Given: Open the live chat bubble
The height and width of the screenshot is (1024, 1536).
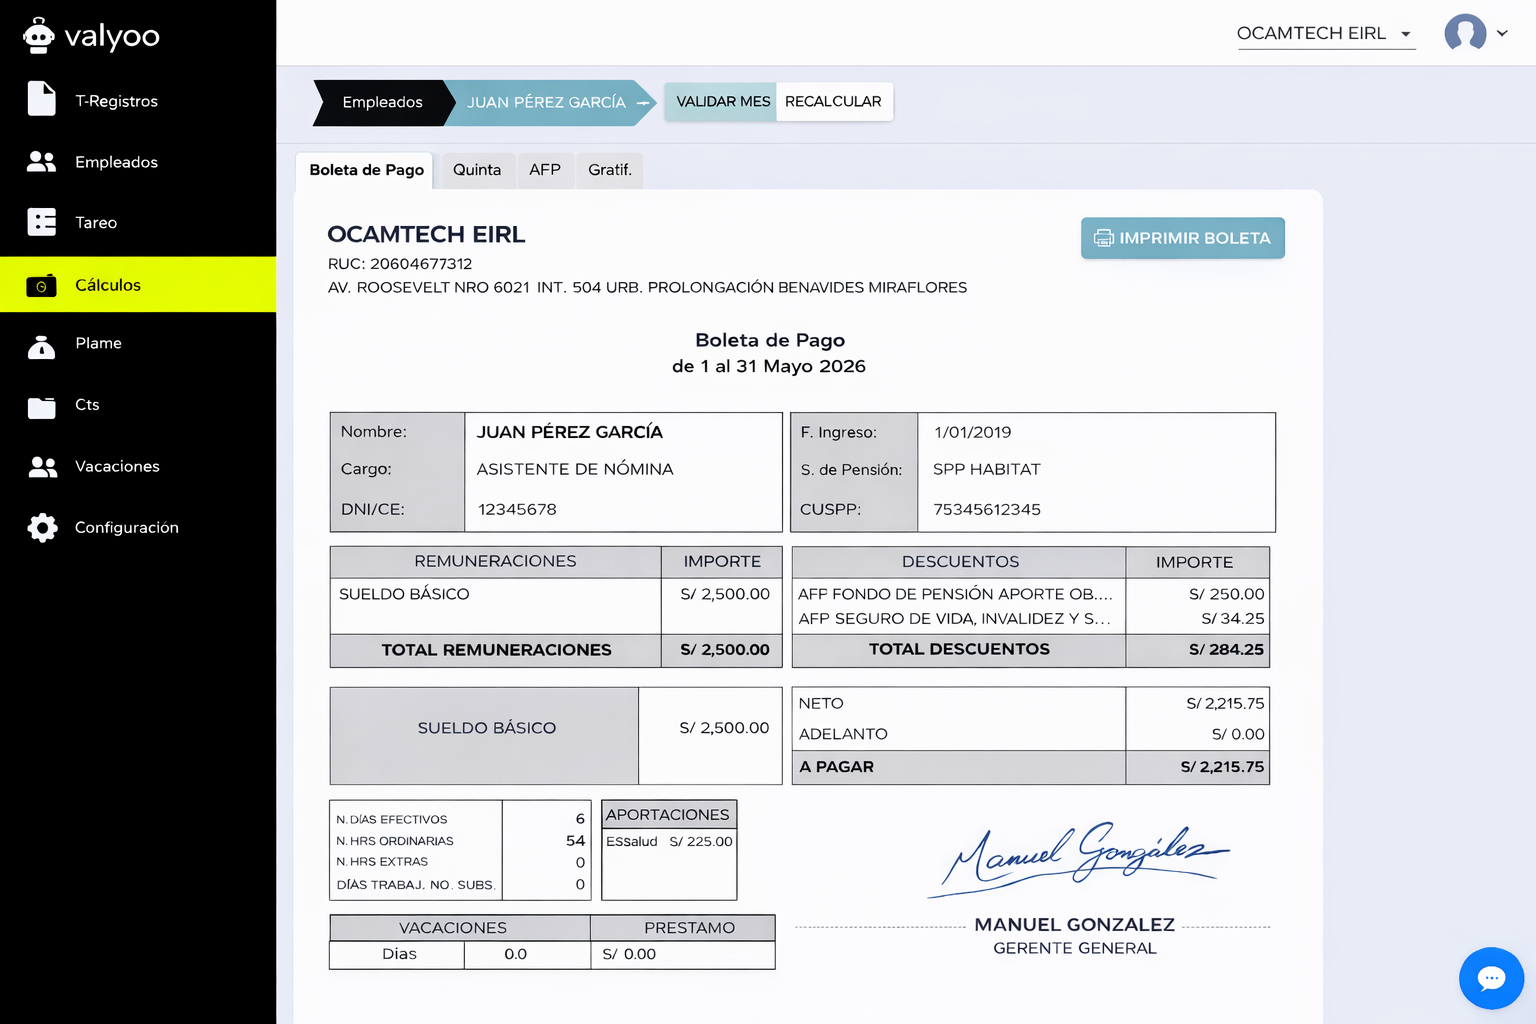Looking at the screenshot, I should (x=1490, y=978).
